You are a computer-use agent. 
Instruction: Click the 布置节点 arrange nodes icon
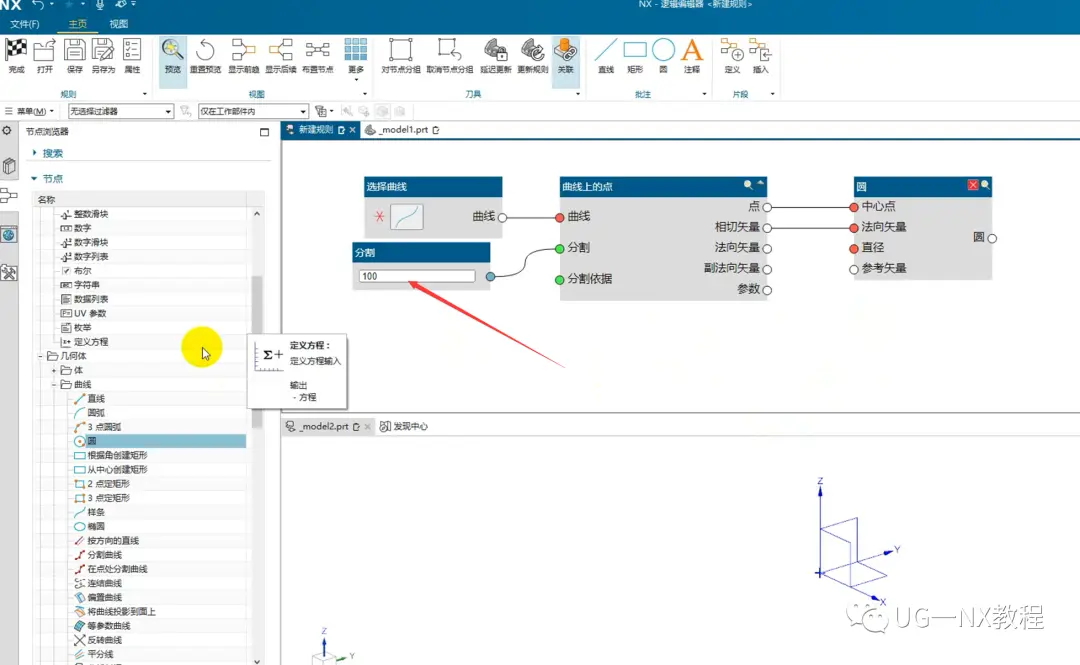pyautogui.click(x=318, y=50)
